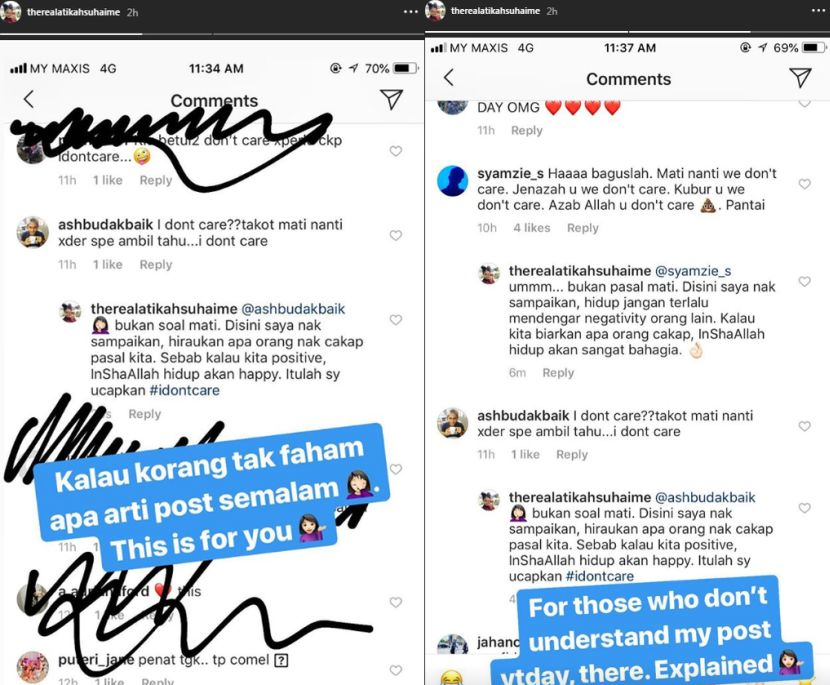
Task: Open three-dot story options on right story
Action: tap(818, 11)
